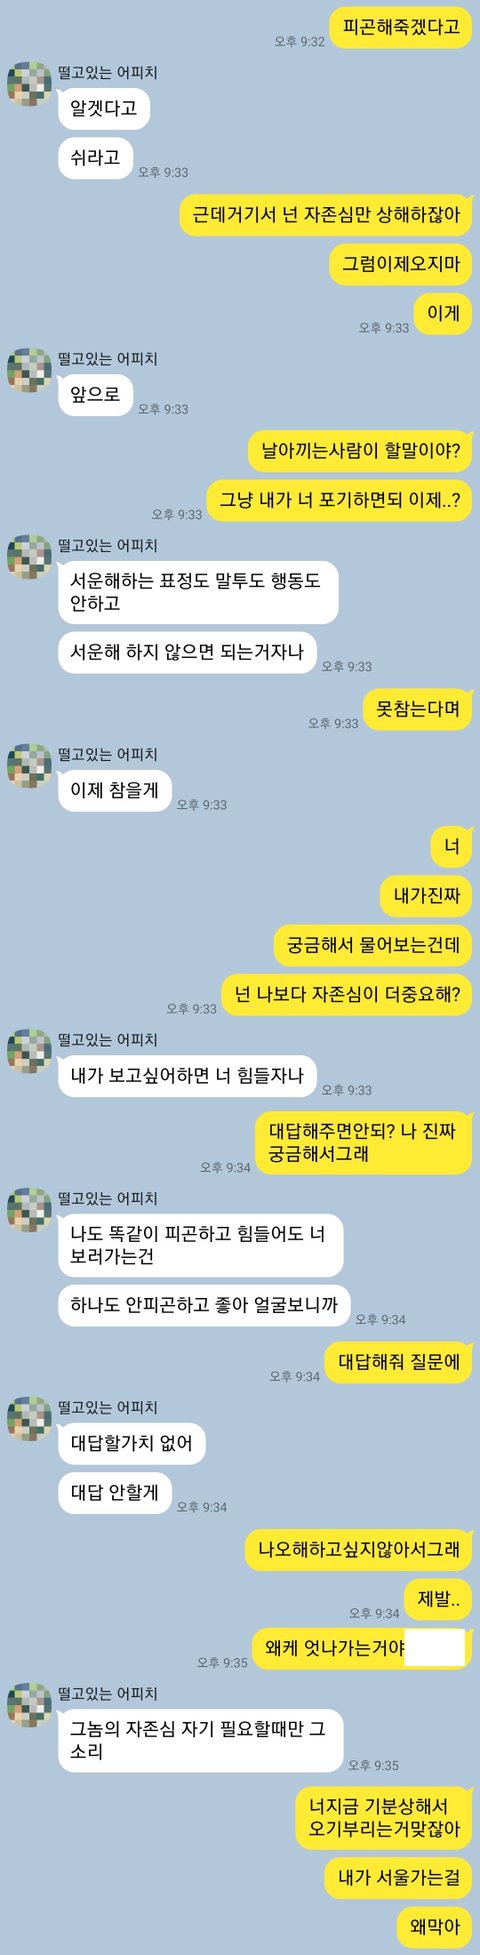
Task: Select the 서운해 하지 않으면 되는거자나 bubble
Action: point(187,652)
